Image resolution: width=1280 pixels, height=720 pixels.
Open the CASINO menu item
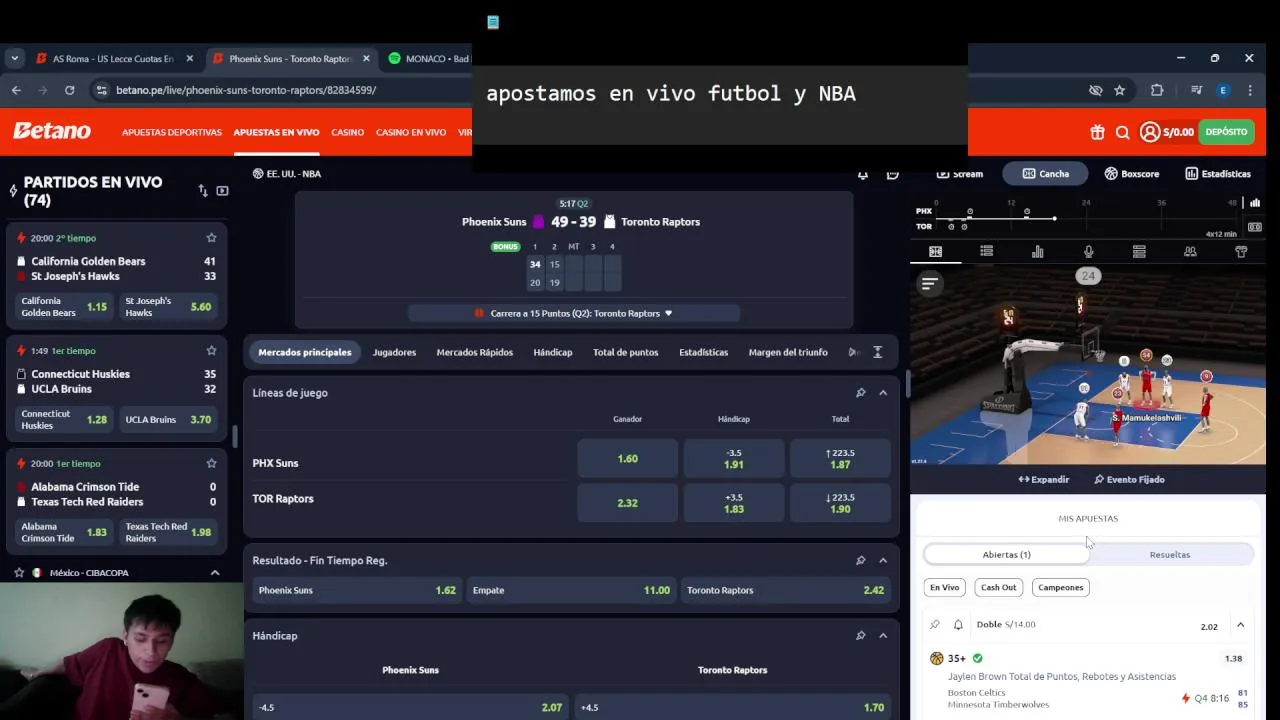coord(348,132)
